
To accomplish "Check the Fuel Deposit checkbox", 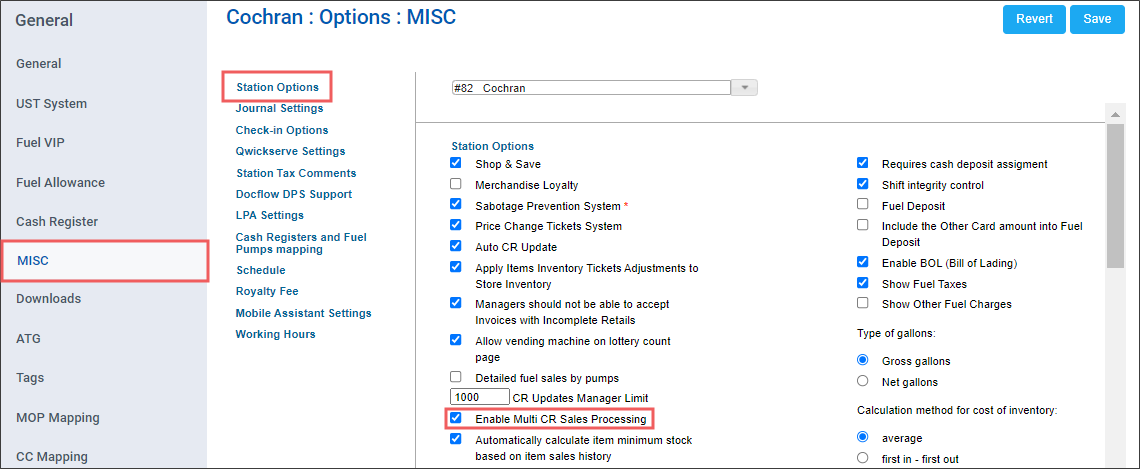I will click(x=863, y=205).
